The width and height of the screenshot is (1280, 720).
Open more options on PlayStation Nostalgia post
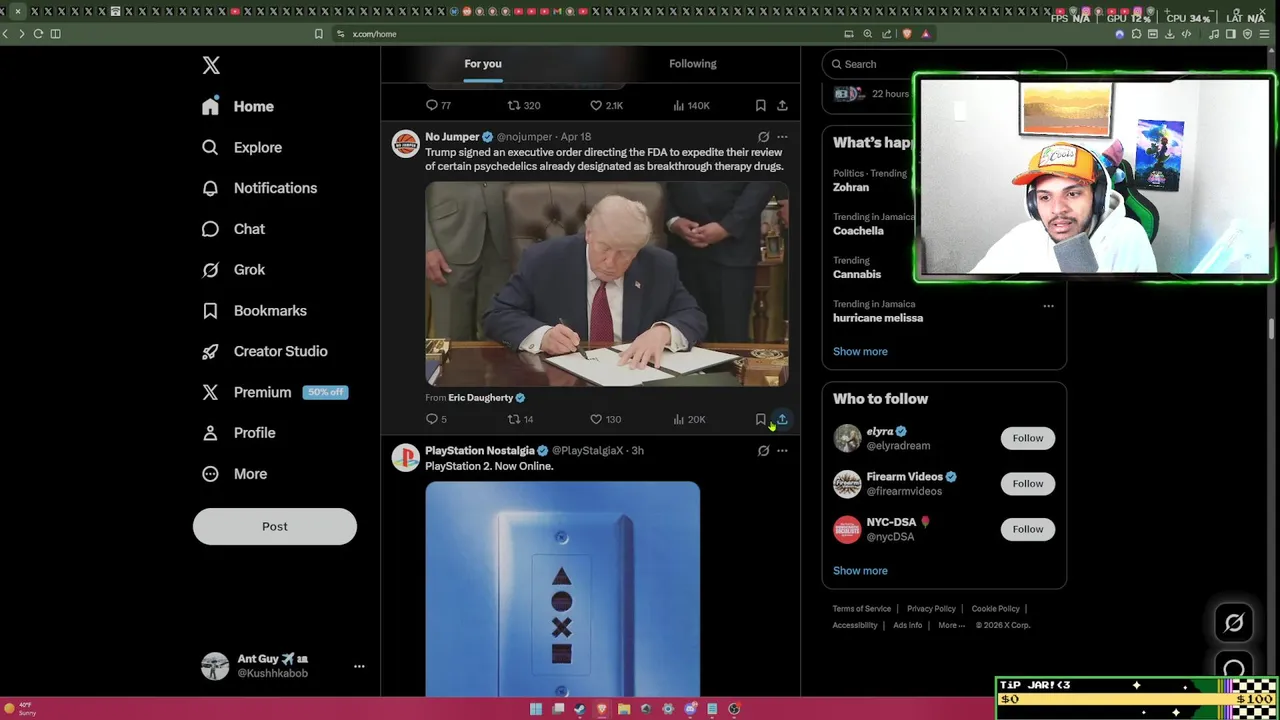782,451
